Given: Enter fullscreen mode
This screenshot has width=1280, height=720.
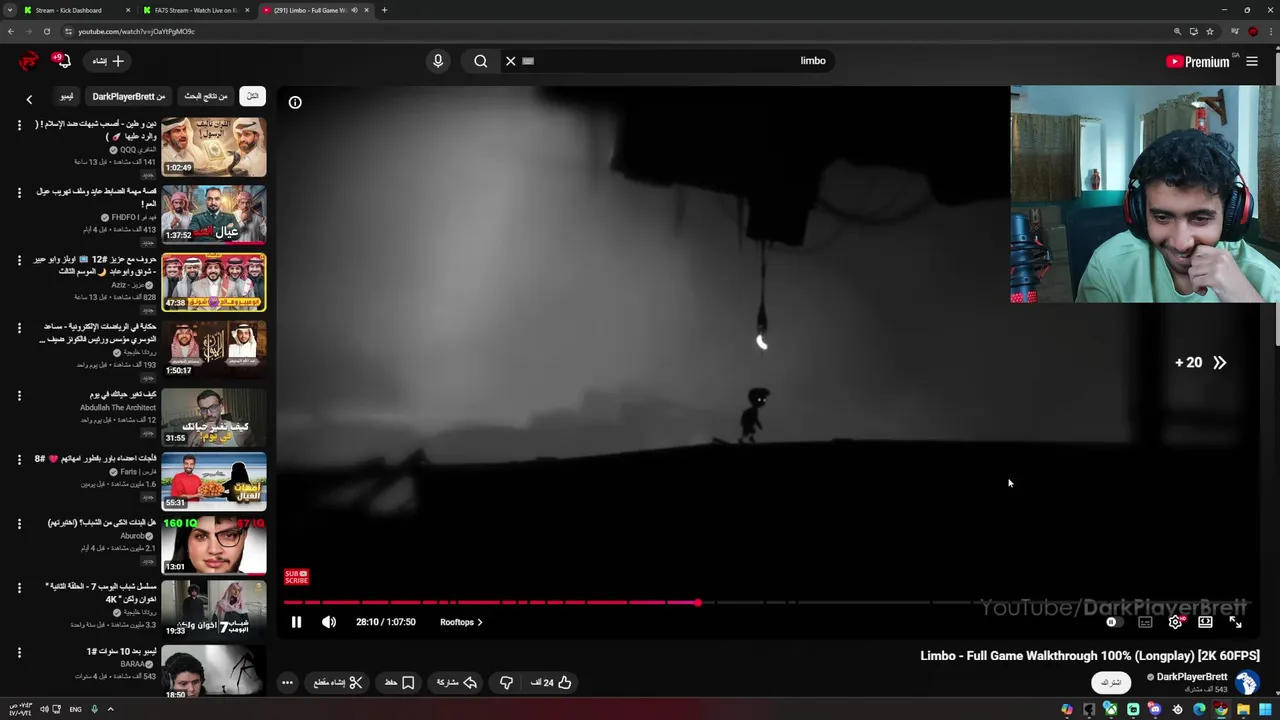Looking at the screenshot, I should (1236, 622).
